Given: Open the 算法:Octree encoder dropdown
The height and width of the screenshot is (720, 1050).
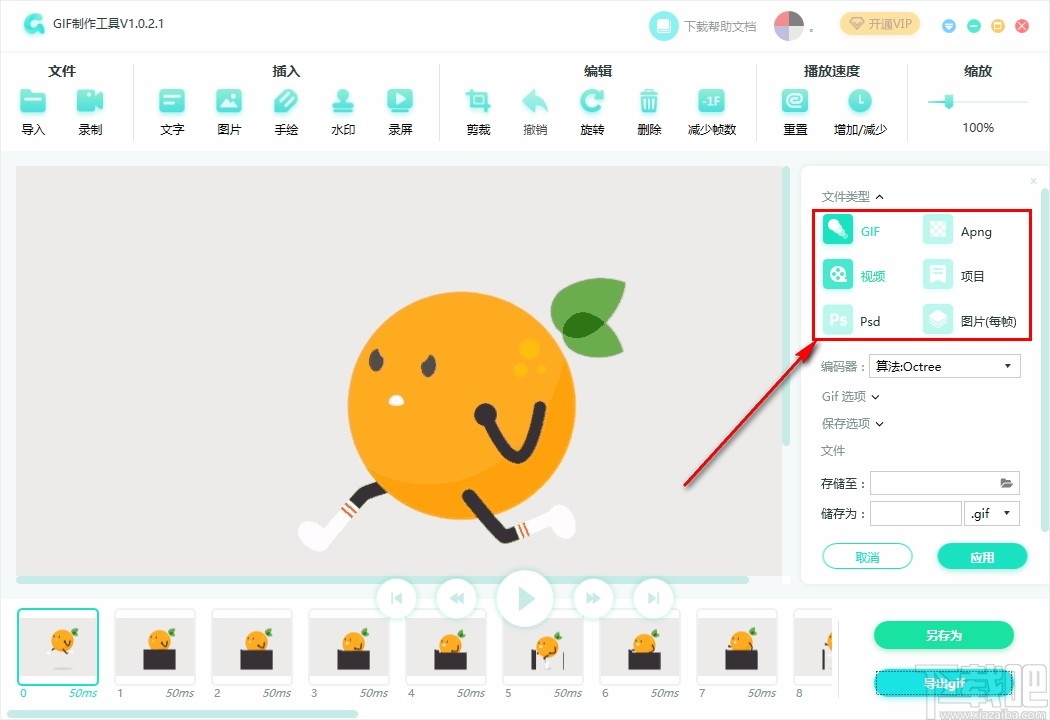Looking at the screenshot, I should pos(944,366).
